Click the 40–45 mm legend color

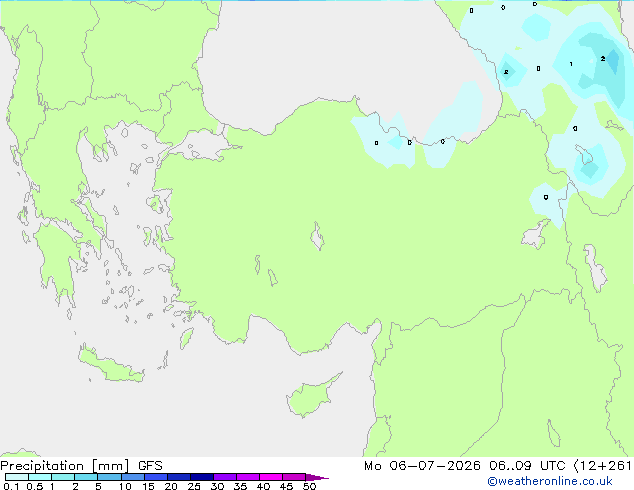point(271,477)
